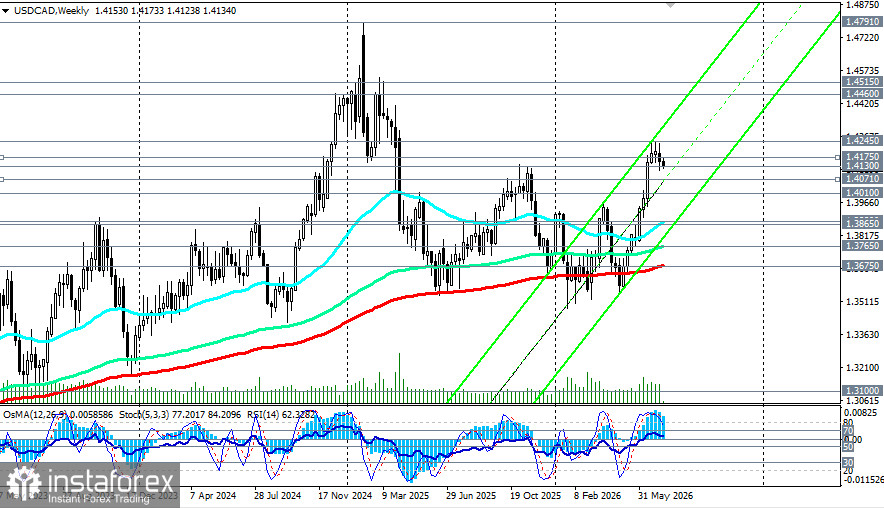Select the 1.38650 price level label

pyautogui.click(x=862, y=223)
